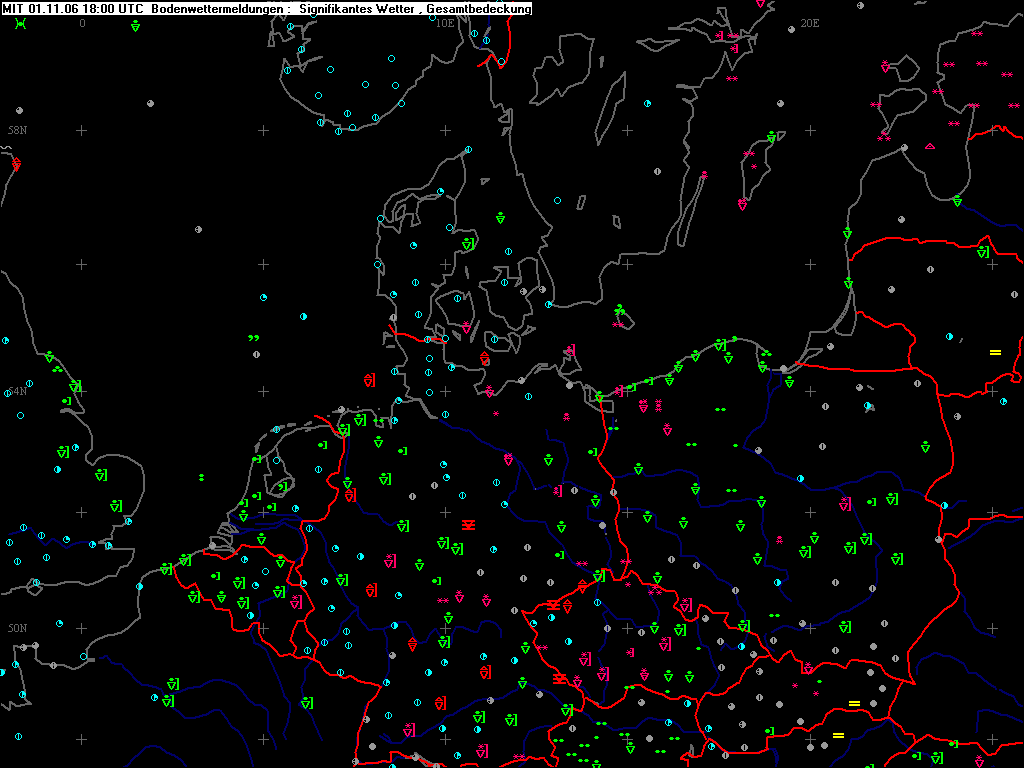Click the grid cross just right of the 58N label

tap(81, 131)
